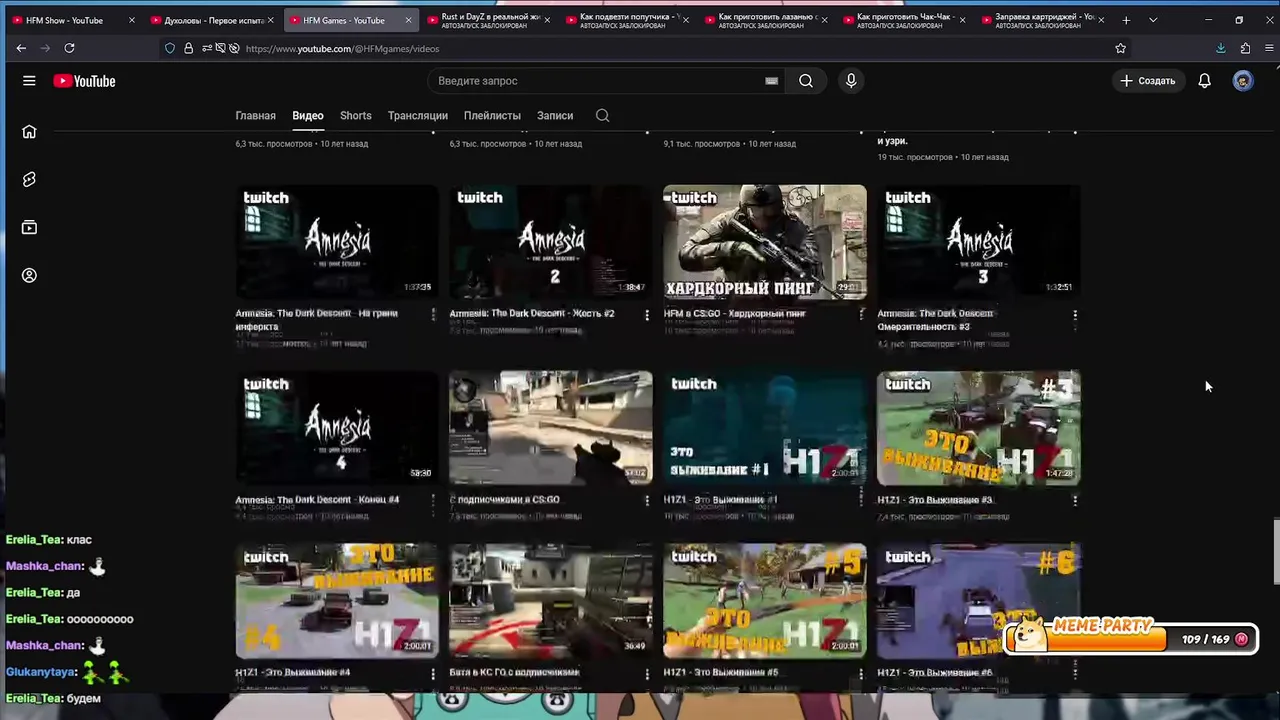Play the H1Z1 #5 video thumbnail
Image resolution: width=1280 pixels, height=720 pixels.
pos(765,601)
